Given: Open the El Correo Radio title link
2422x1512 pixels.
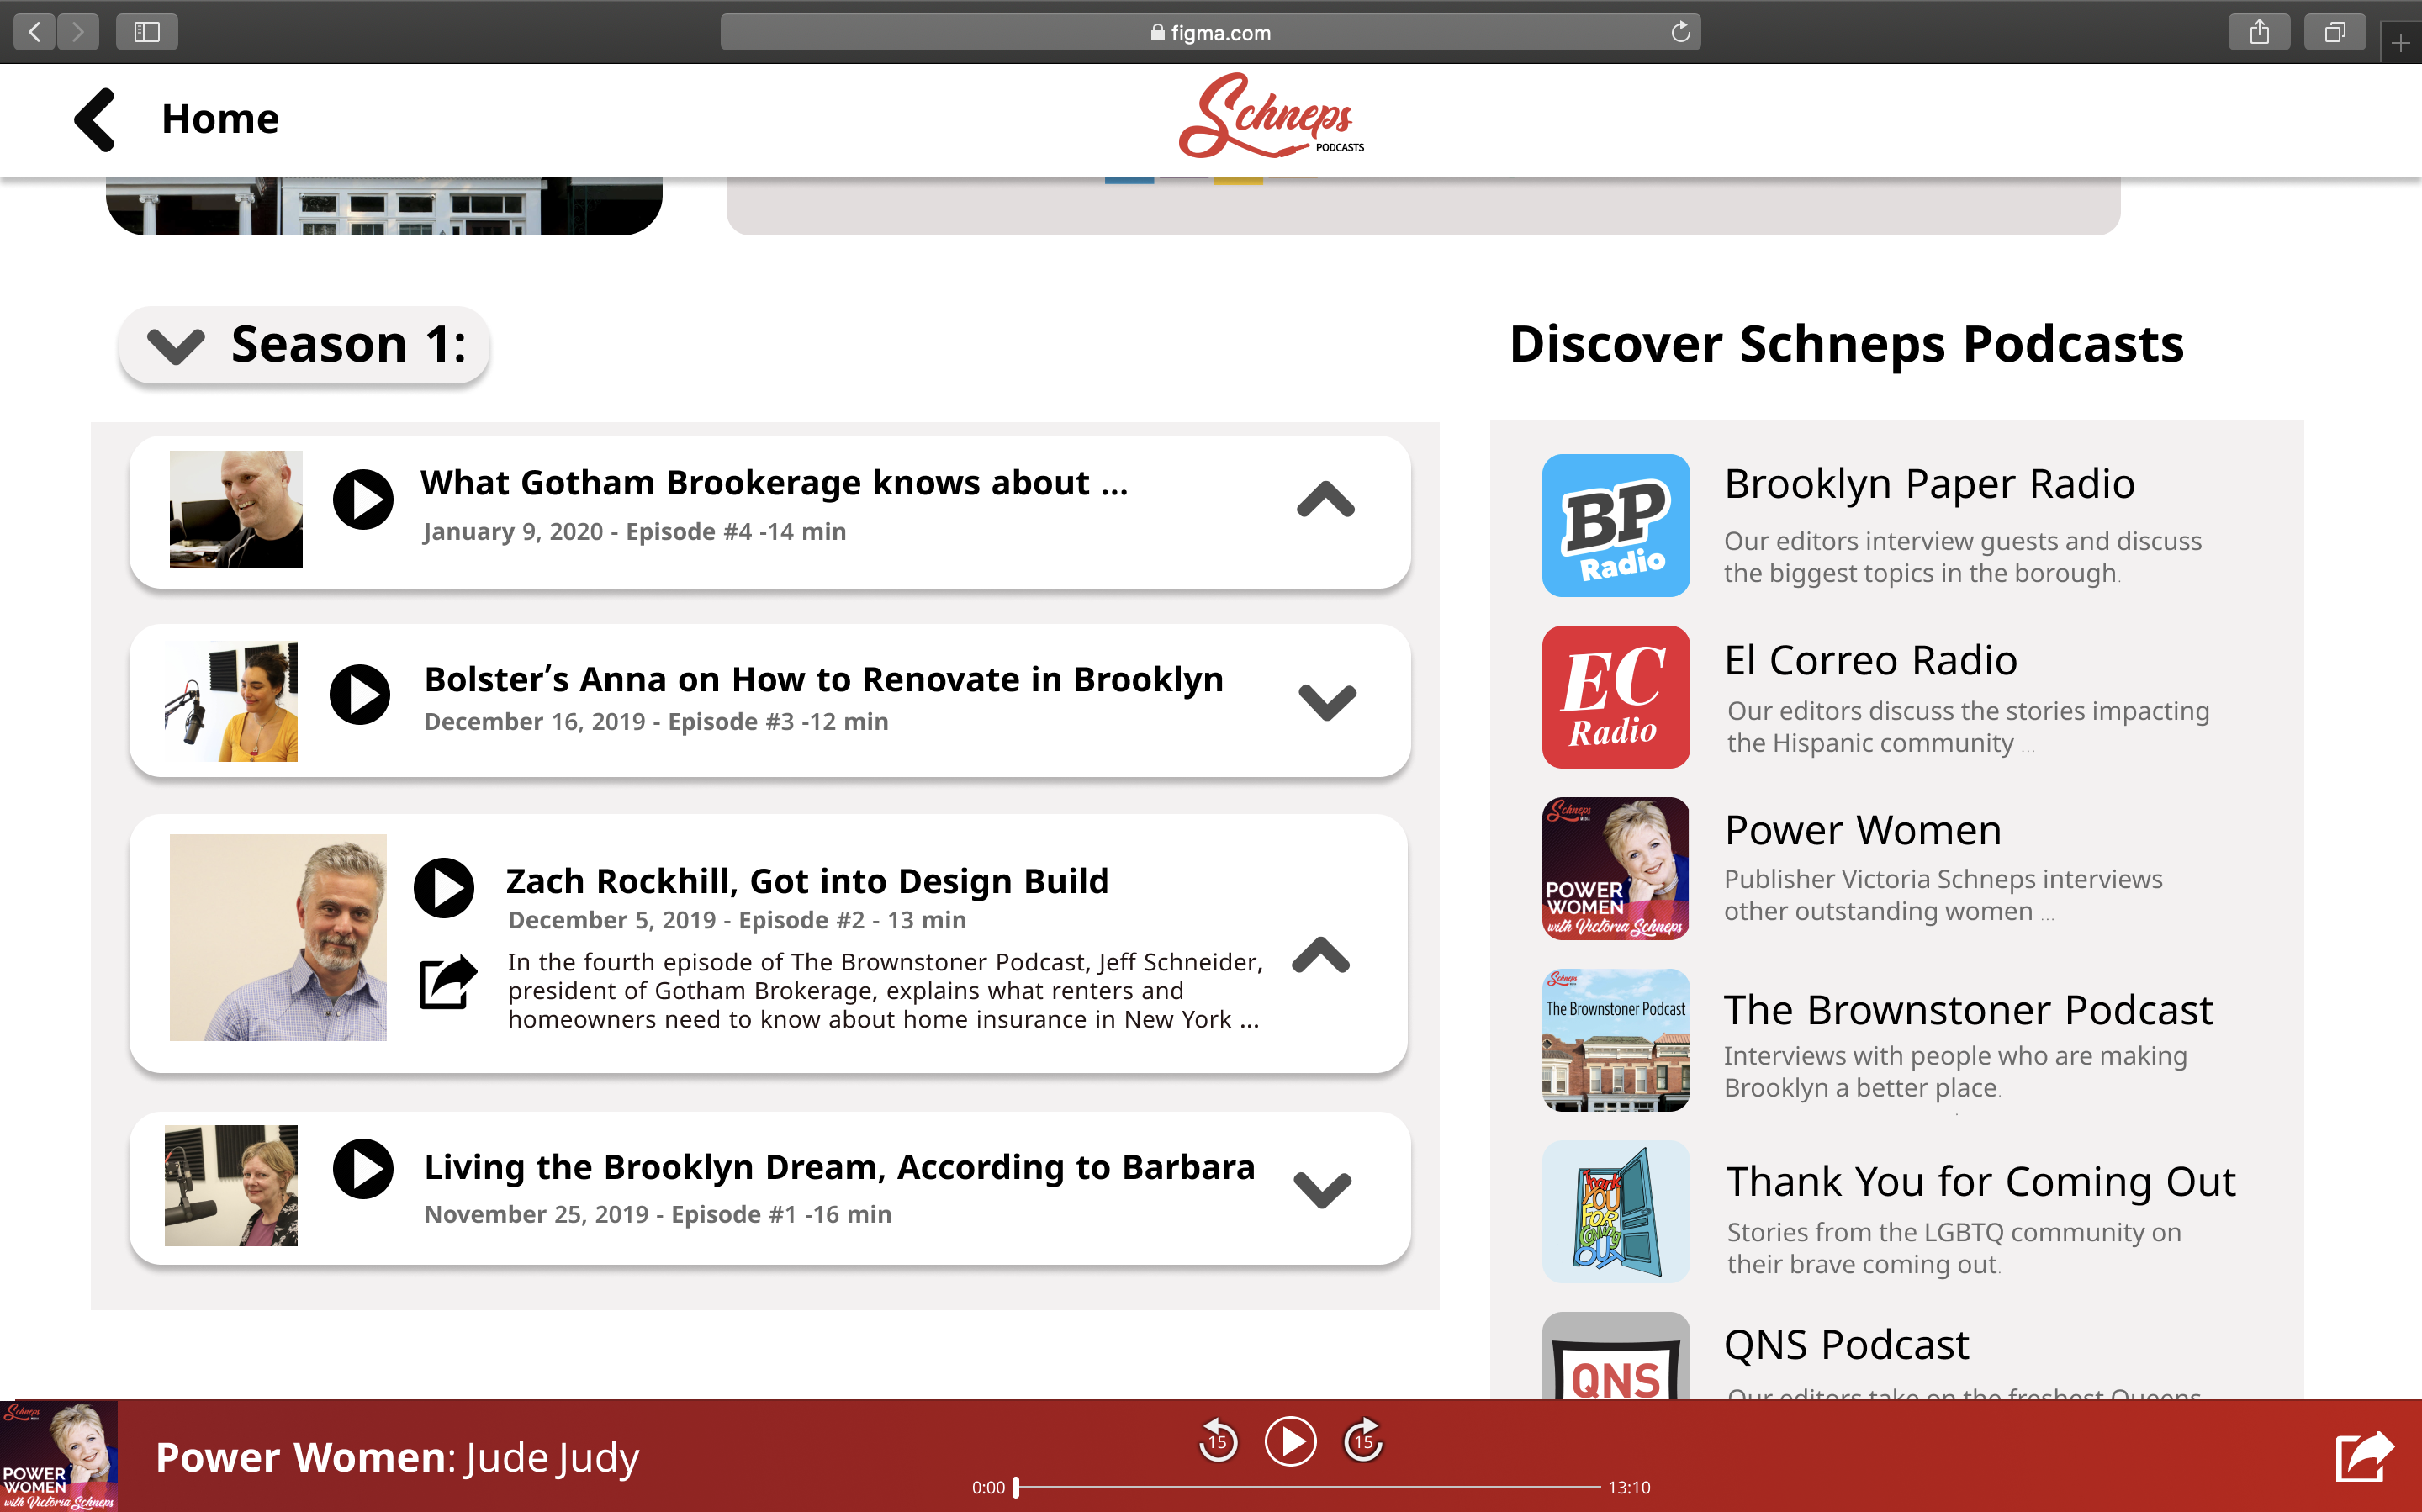Looking at the screenshot, I should click(1871, 660).
